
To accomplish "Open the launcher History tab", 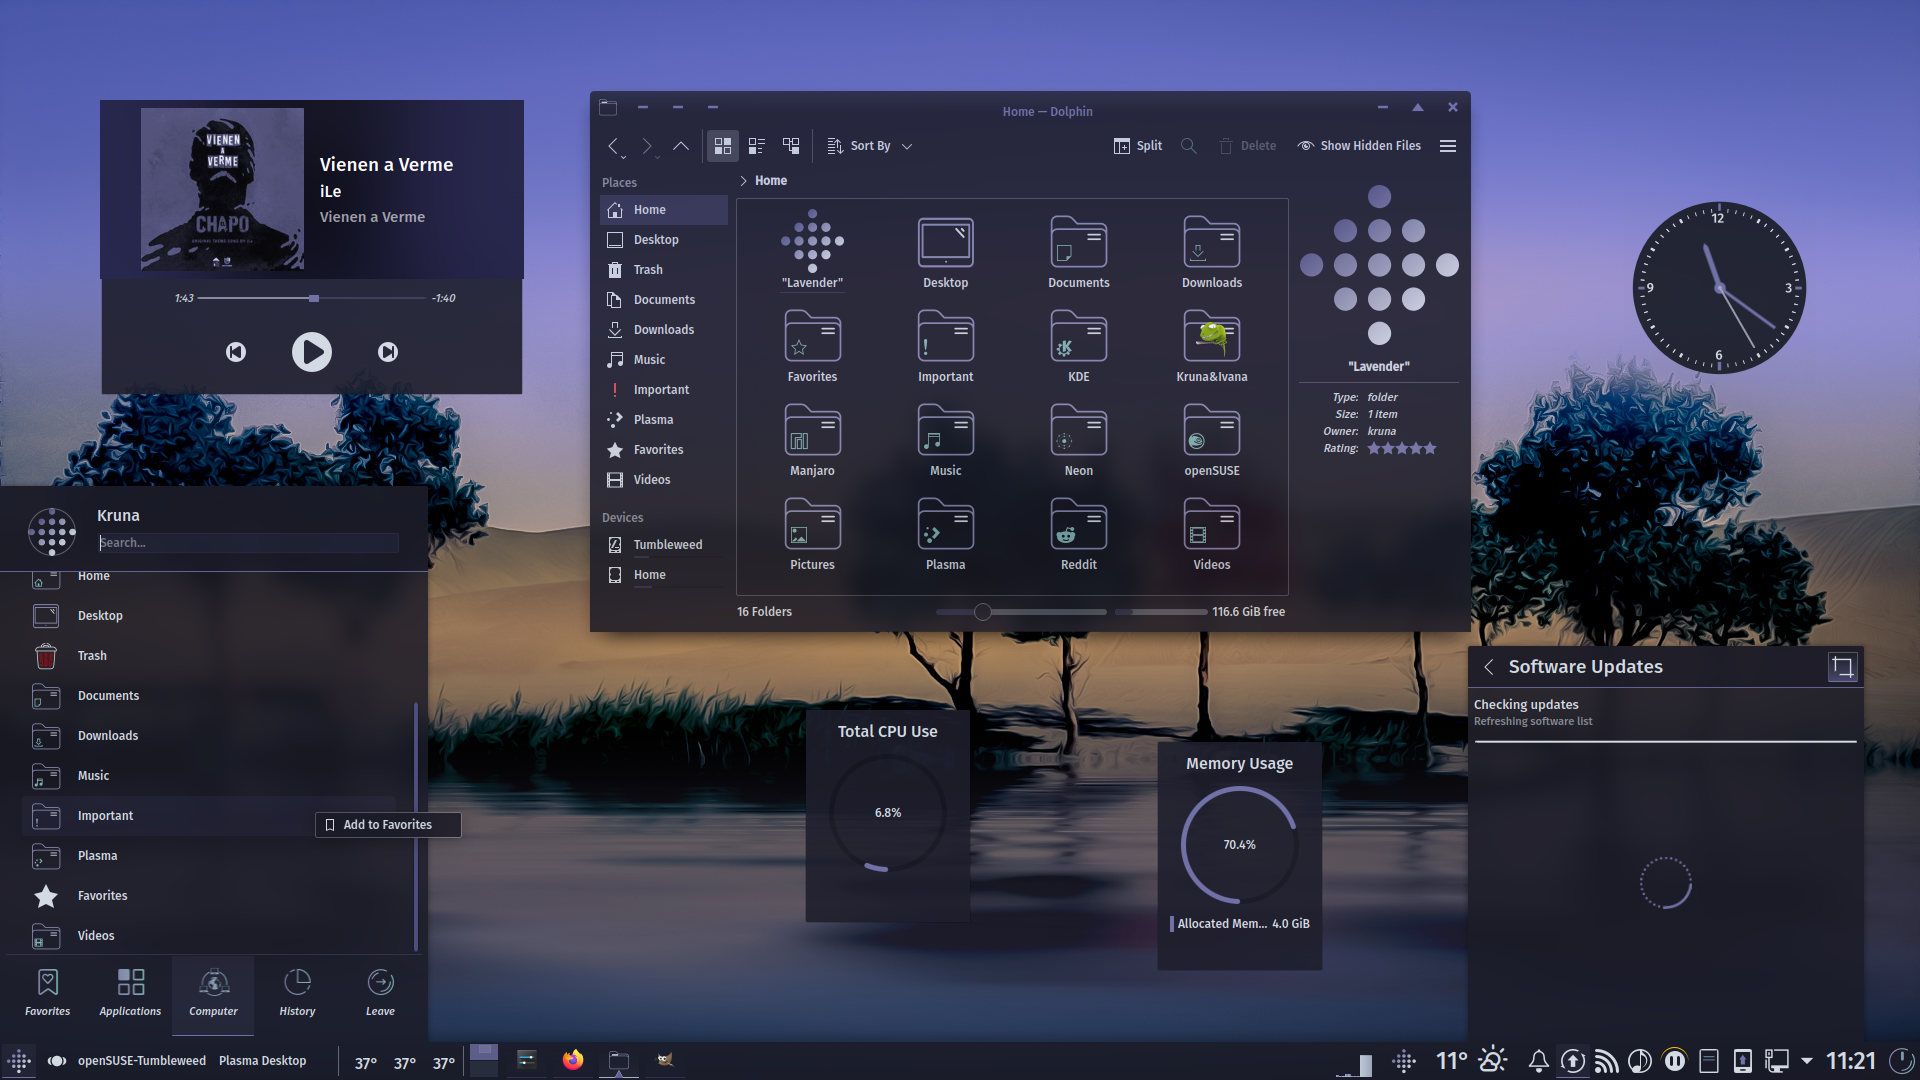I will click(297, 993).
